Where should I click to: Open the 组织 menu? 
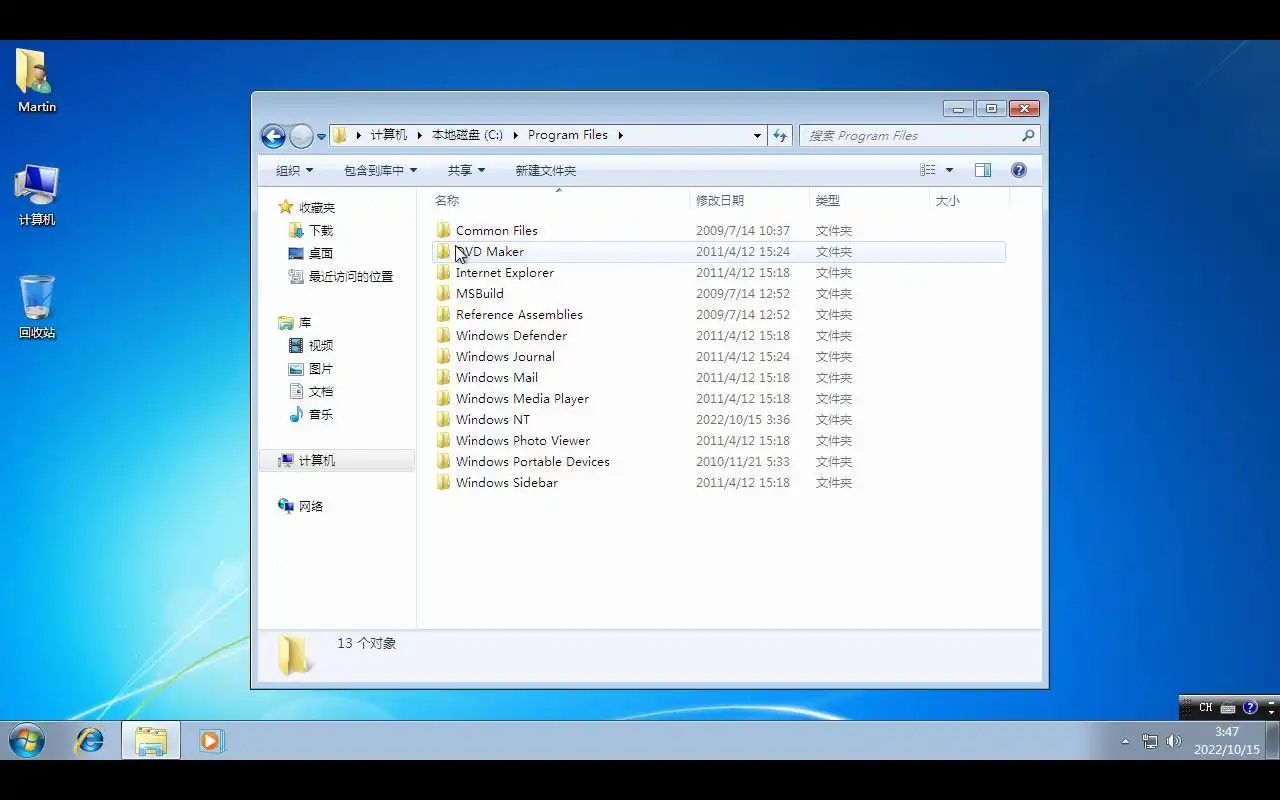point(294,171)
